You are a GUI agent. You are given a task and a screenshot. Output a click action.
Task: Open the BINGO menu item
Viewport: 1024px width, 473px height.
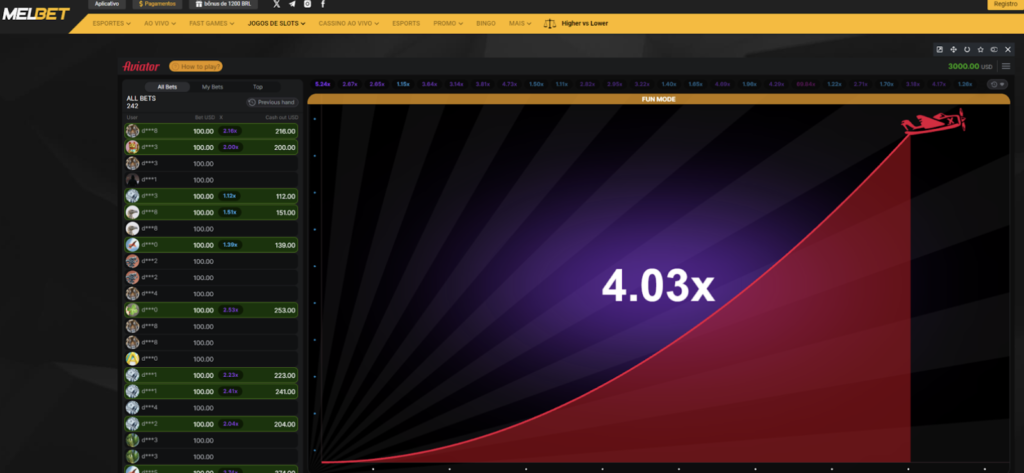coord(486,24)
